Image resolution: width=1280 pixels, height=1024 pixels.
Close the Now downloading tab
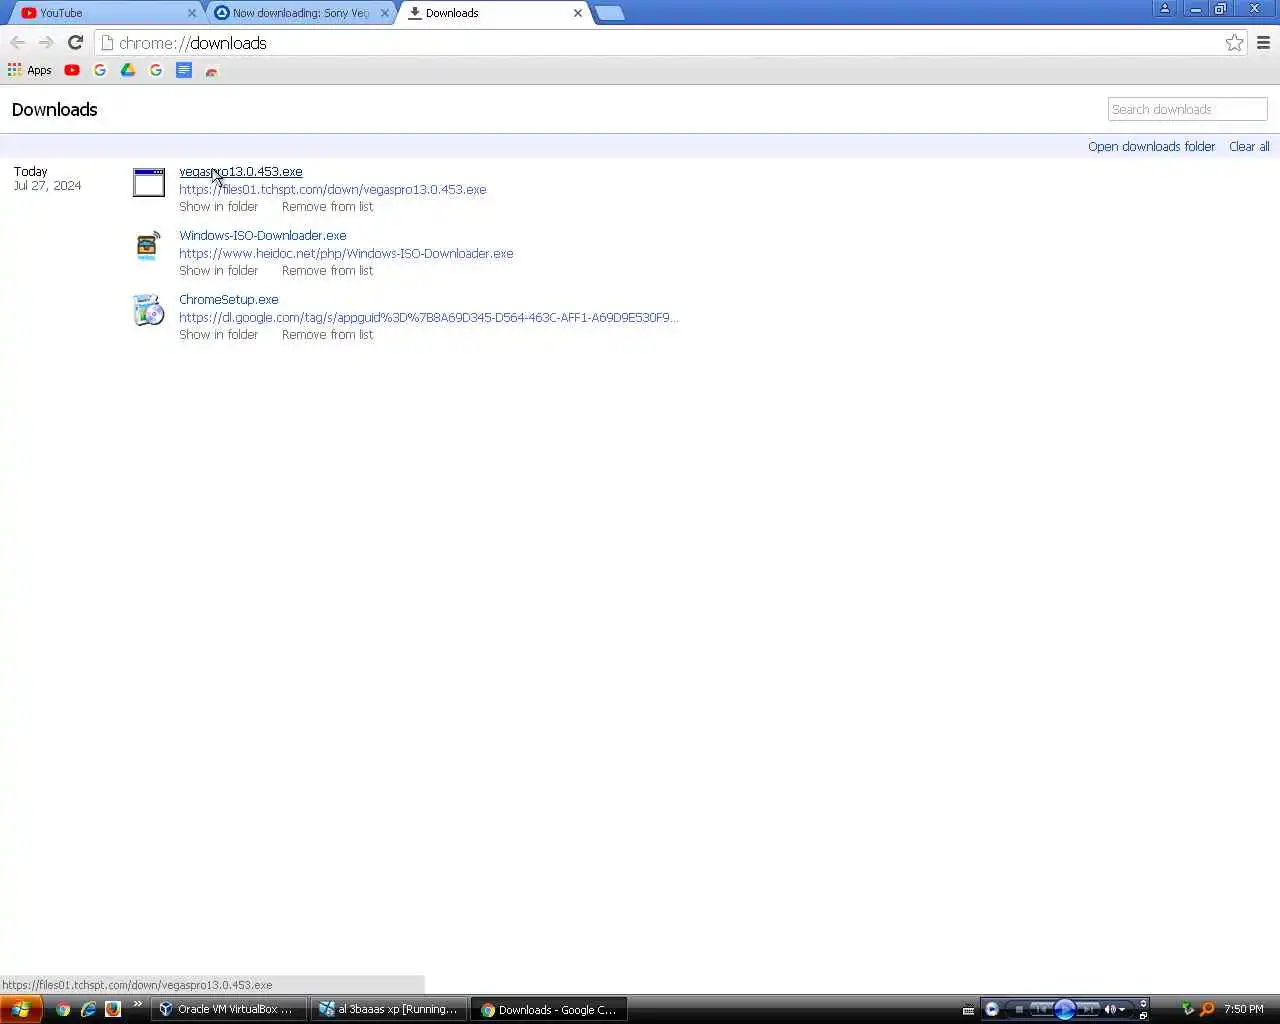385,13
